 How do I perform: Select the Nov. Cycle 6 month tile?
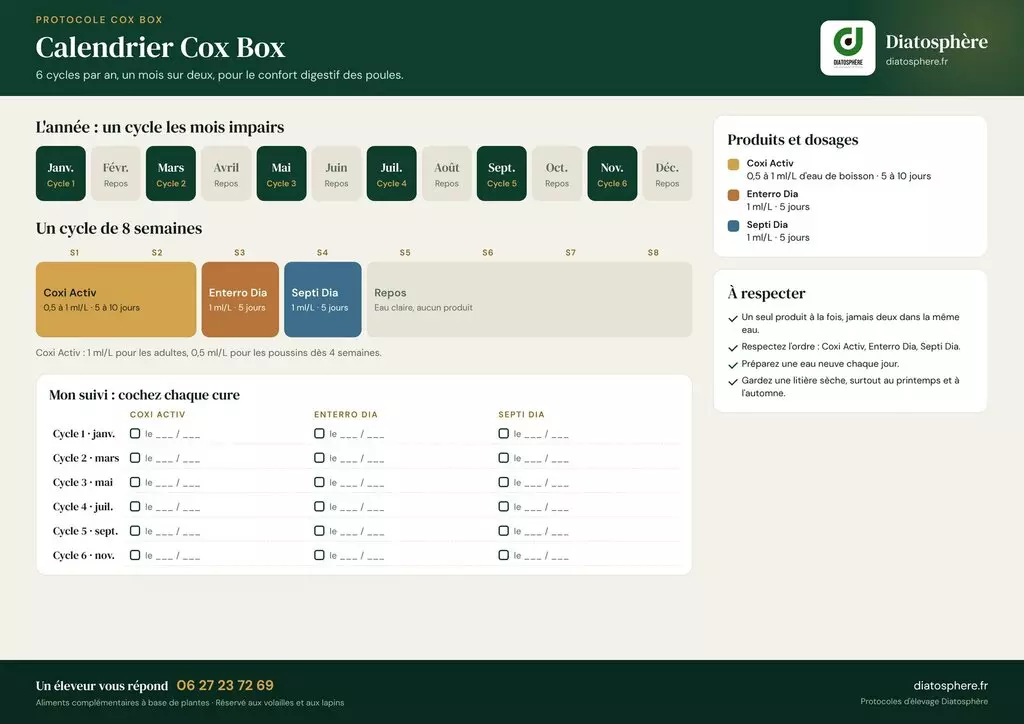click(x=612, y=174)
